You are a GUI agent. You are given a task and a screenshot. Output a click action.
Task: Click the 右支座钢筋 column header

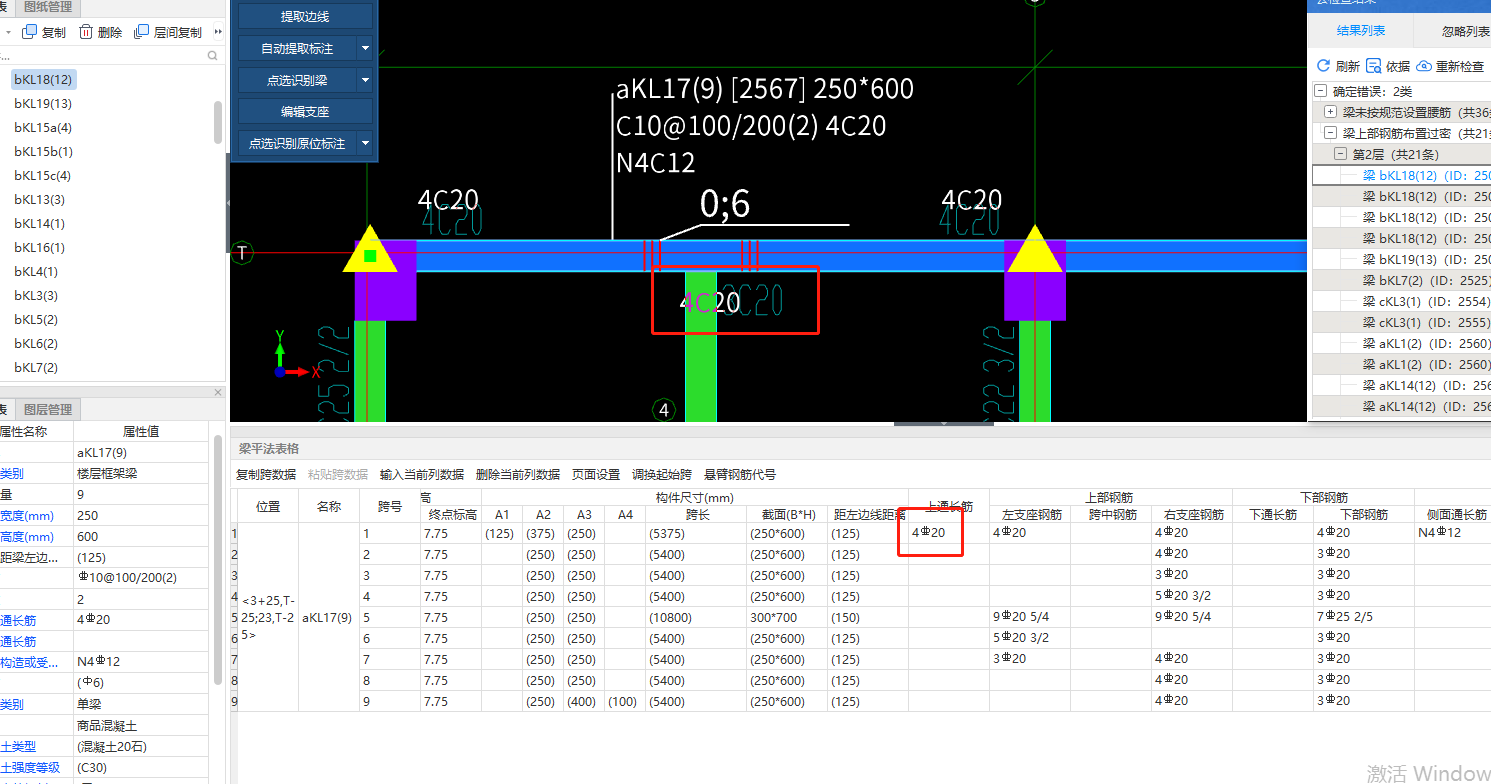pyautogui.click(x=1191, y=515)
